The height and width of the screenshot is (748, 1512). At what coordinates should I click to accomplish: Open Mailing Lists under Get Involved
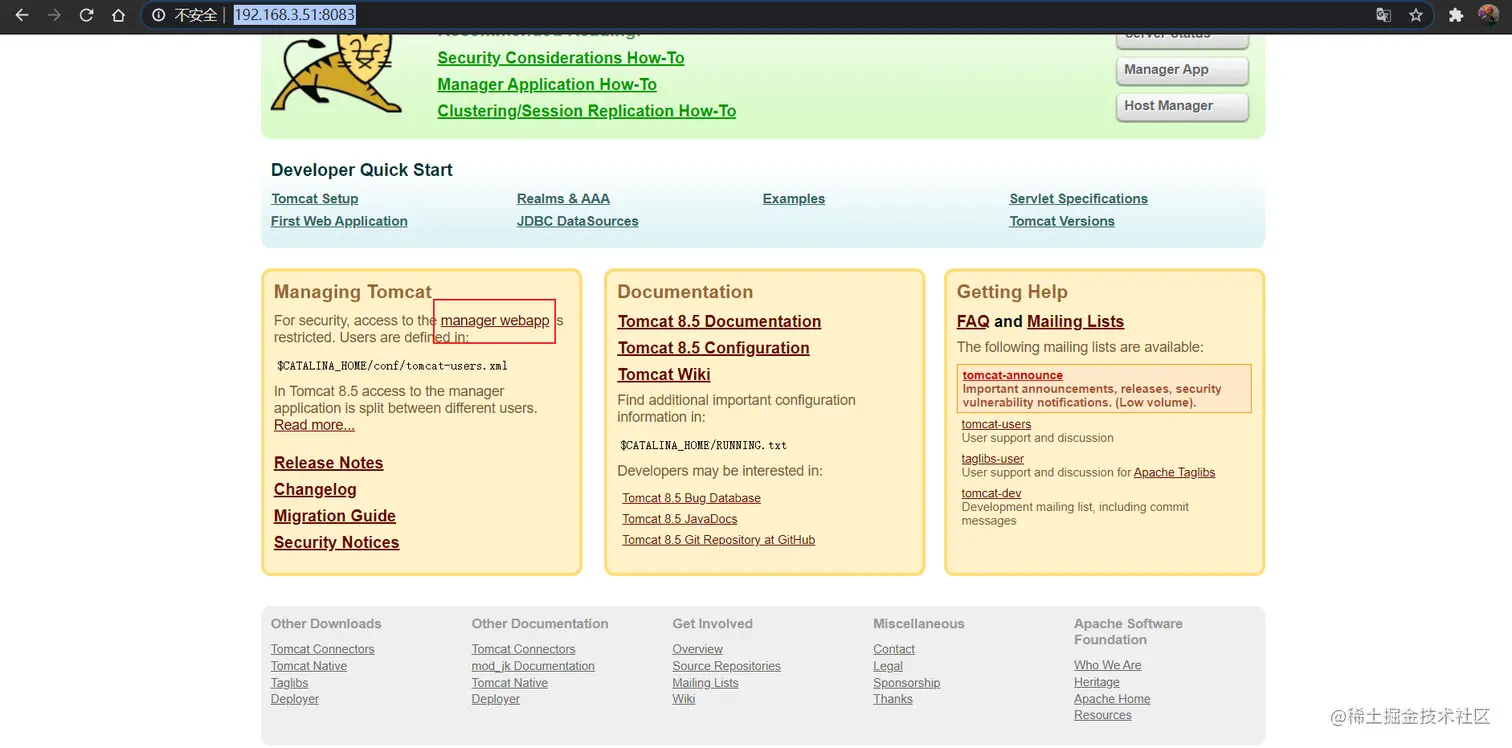pyautogui.click(x=706, y=683)
